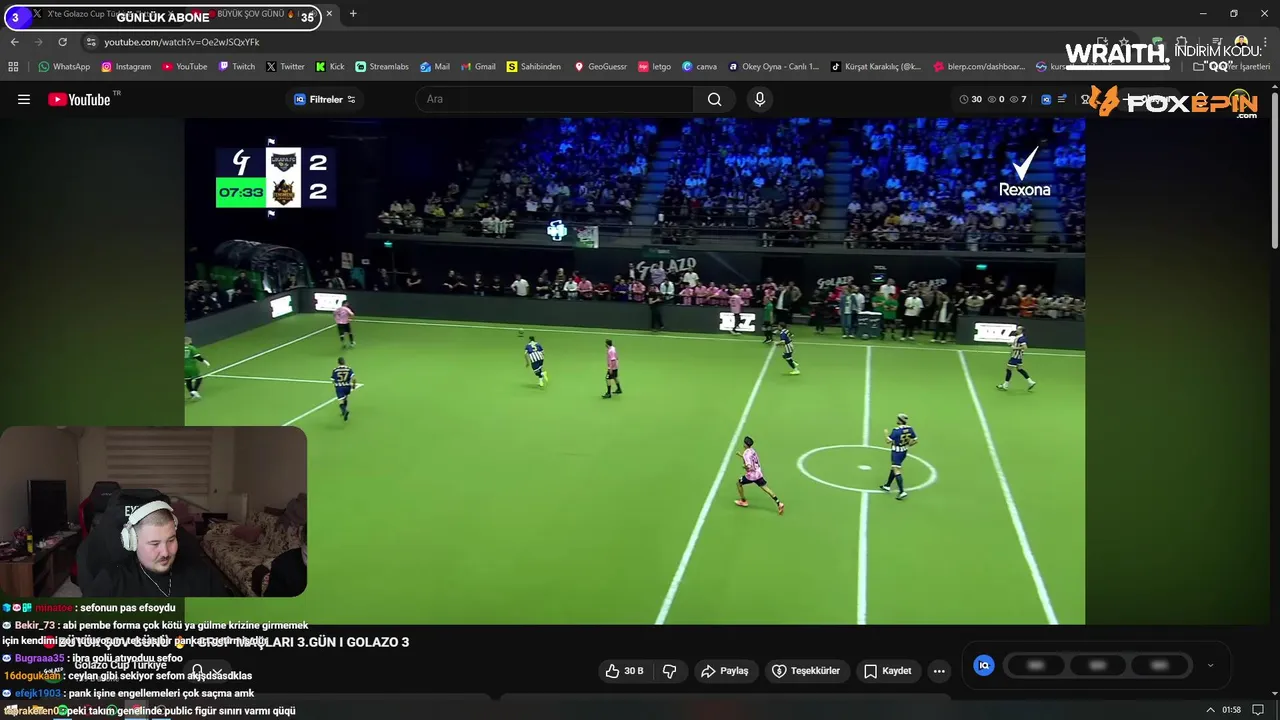
Task: Focus the Ara search field
Action: click(x=555, y=99)
